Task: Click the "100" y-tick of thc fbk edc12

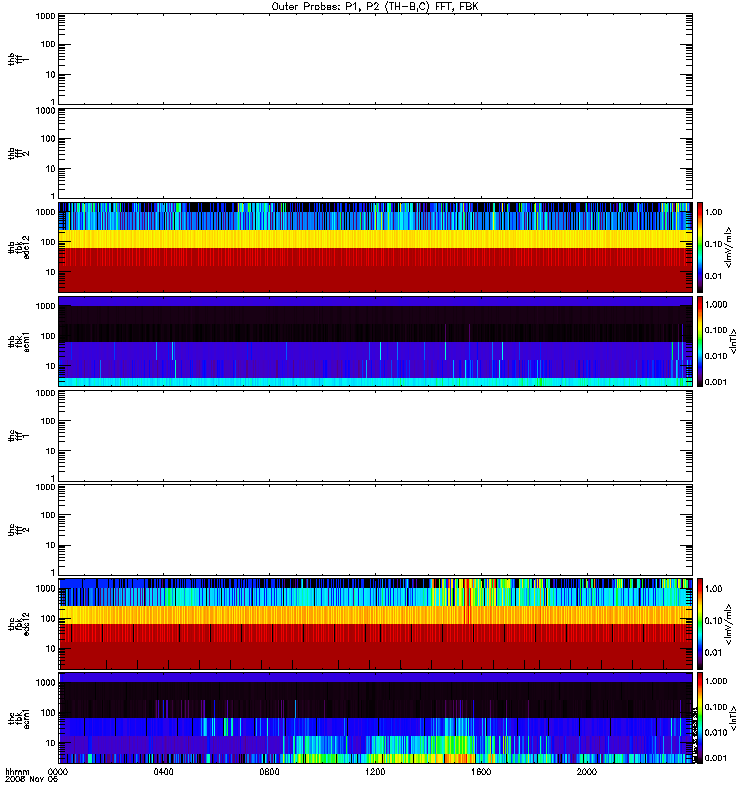Action: tap(48, 619)
